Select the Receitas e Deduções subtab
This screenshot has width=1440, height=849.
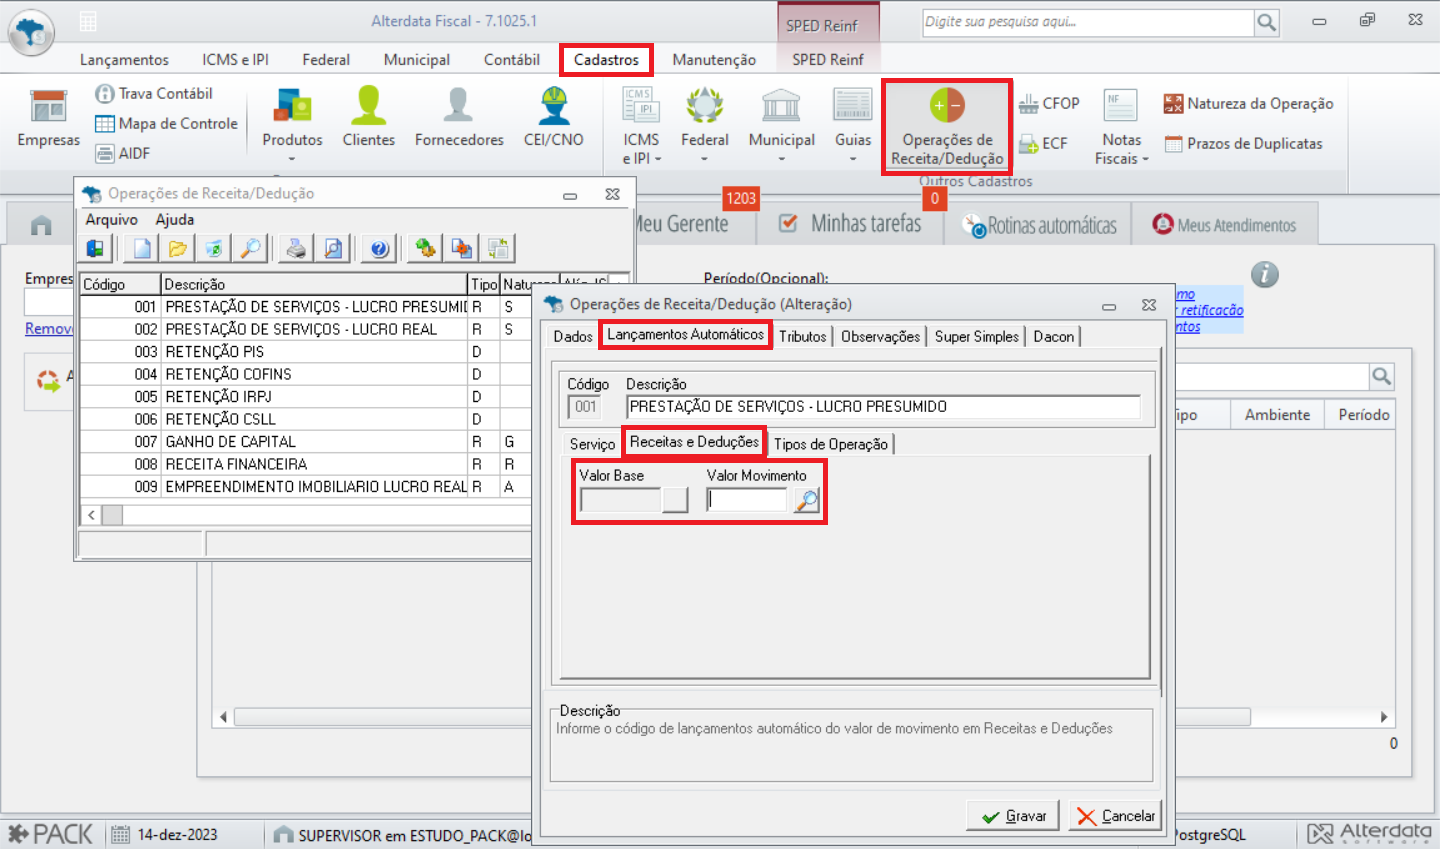point(694,442)
